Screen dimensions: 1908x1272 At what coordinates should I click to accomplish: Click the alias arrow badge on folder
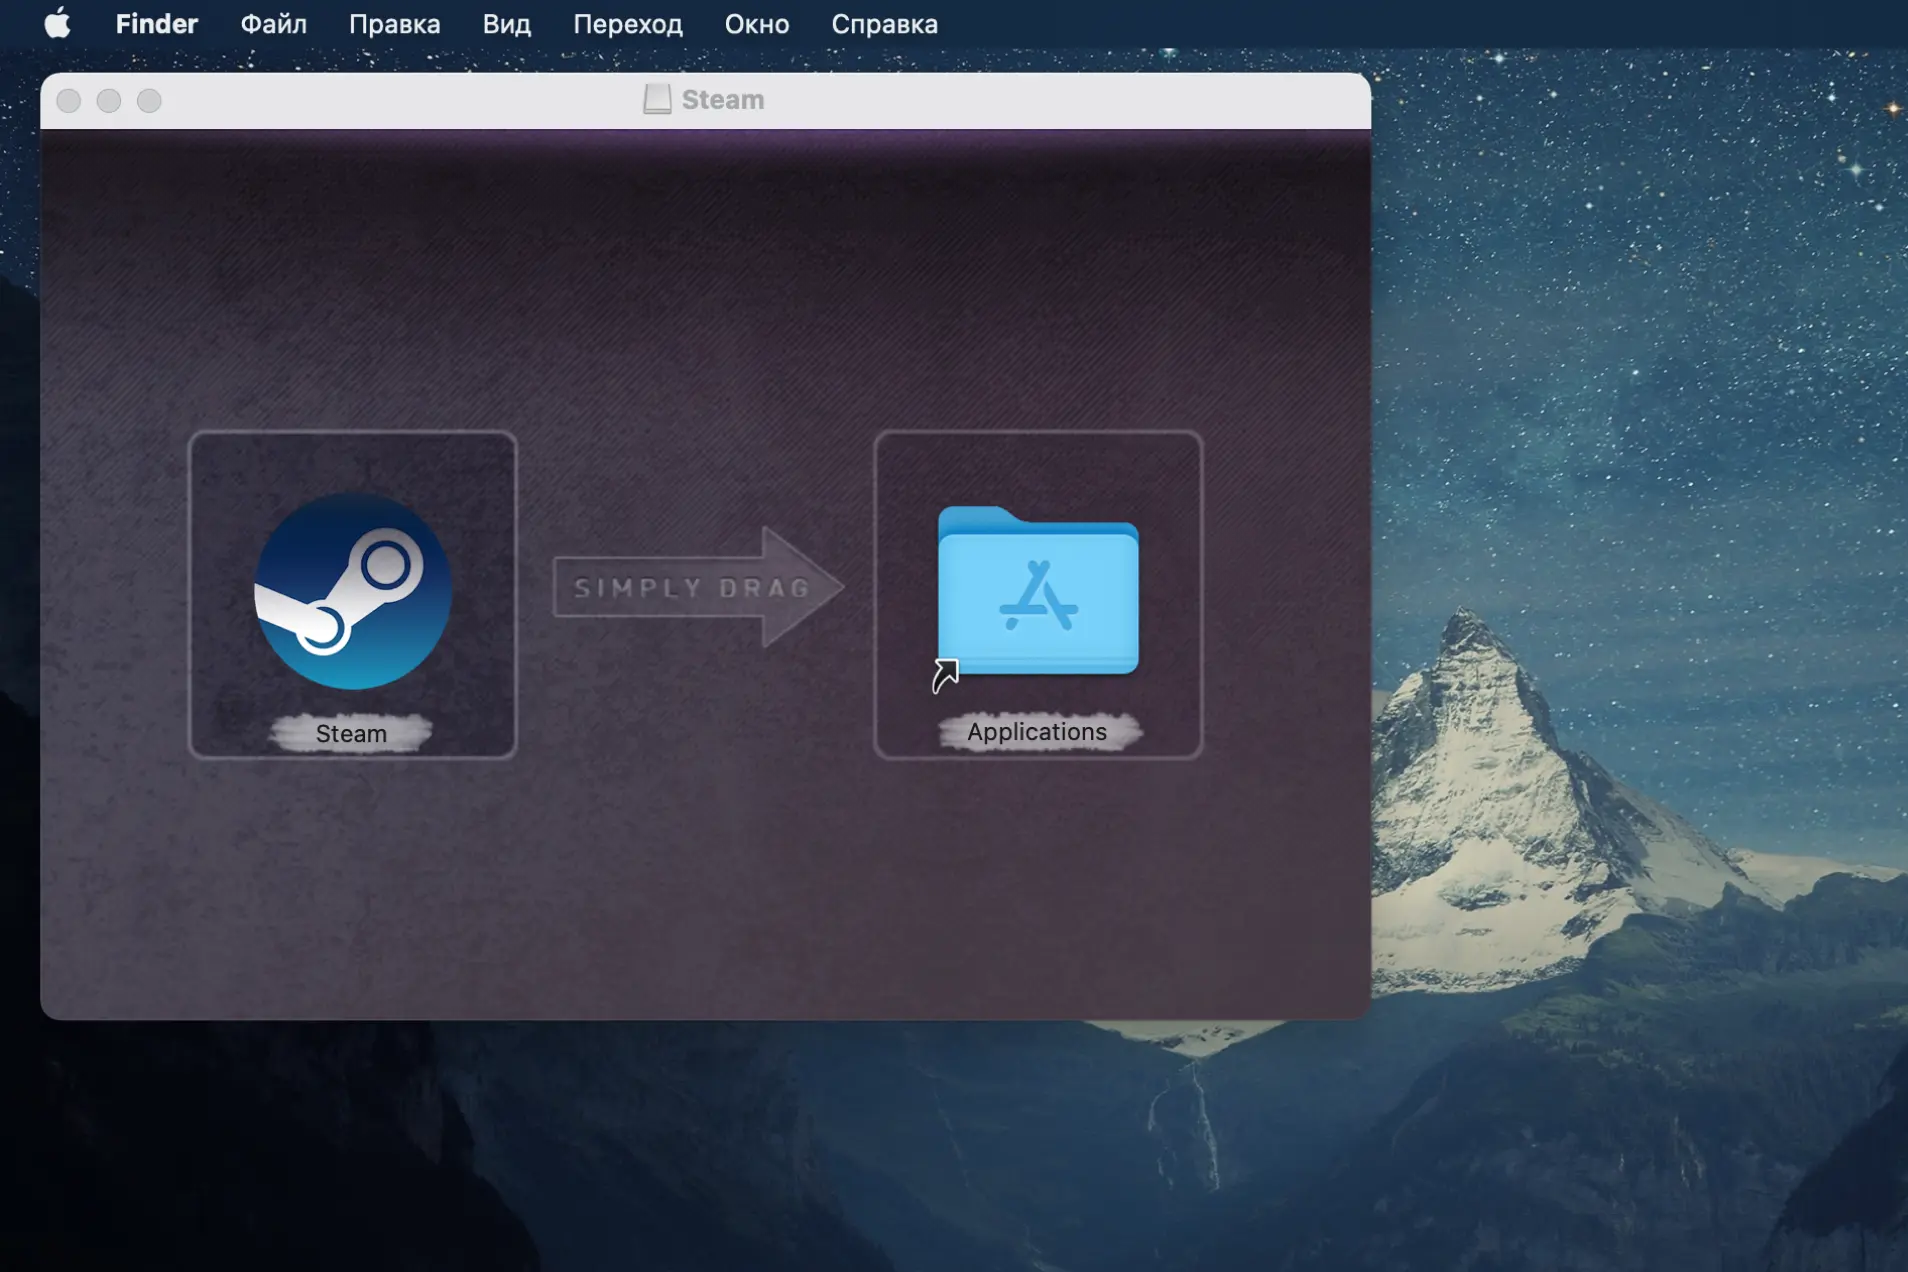945,675
